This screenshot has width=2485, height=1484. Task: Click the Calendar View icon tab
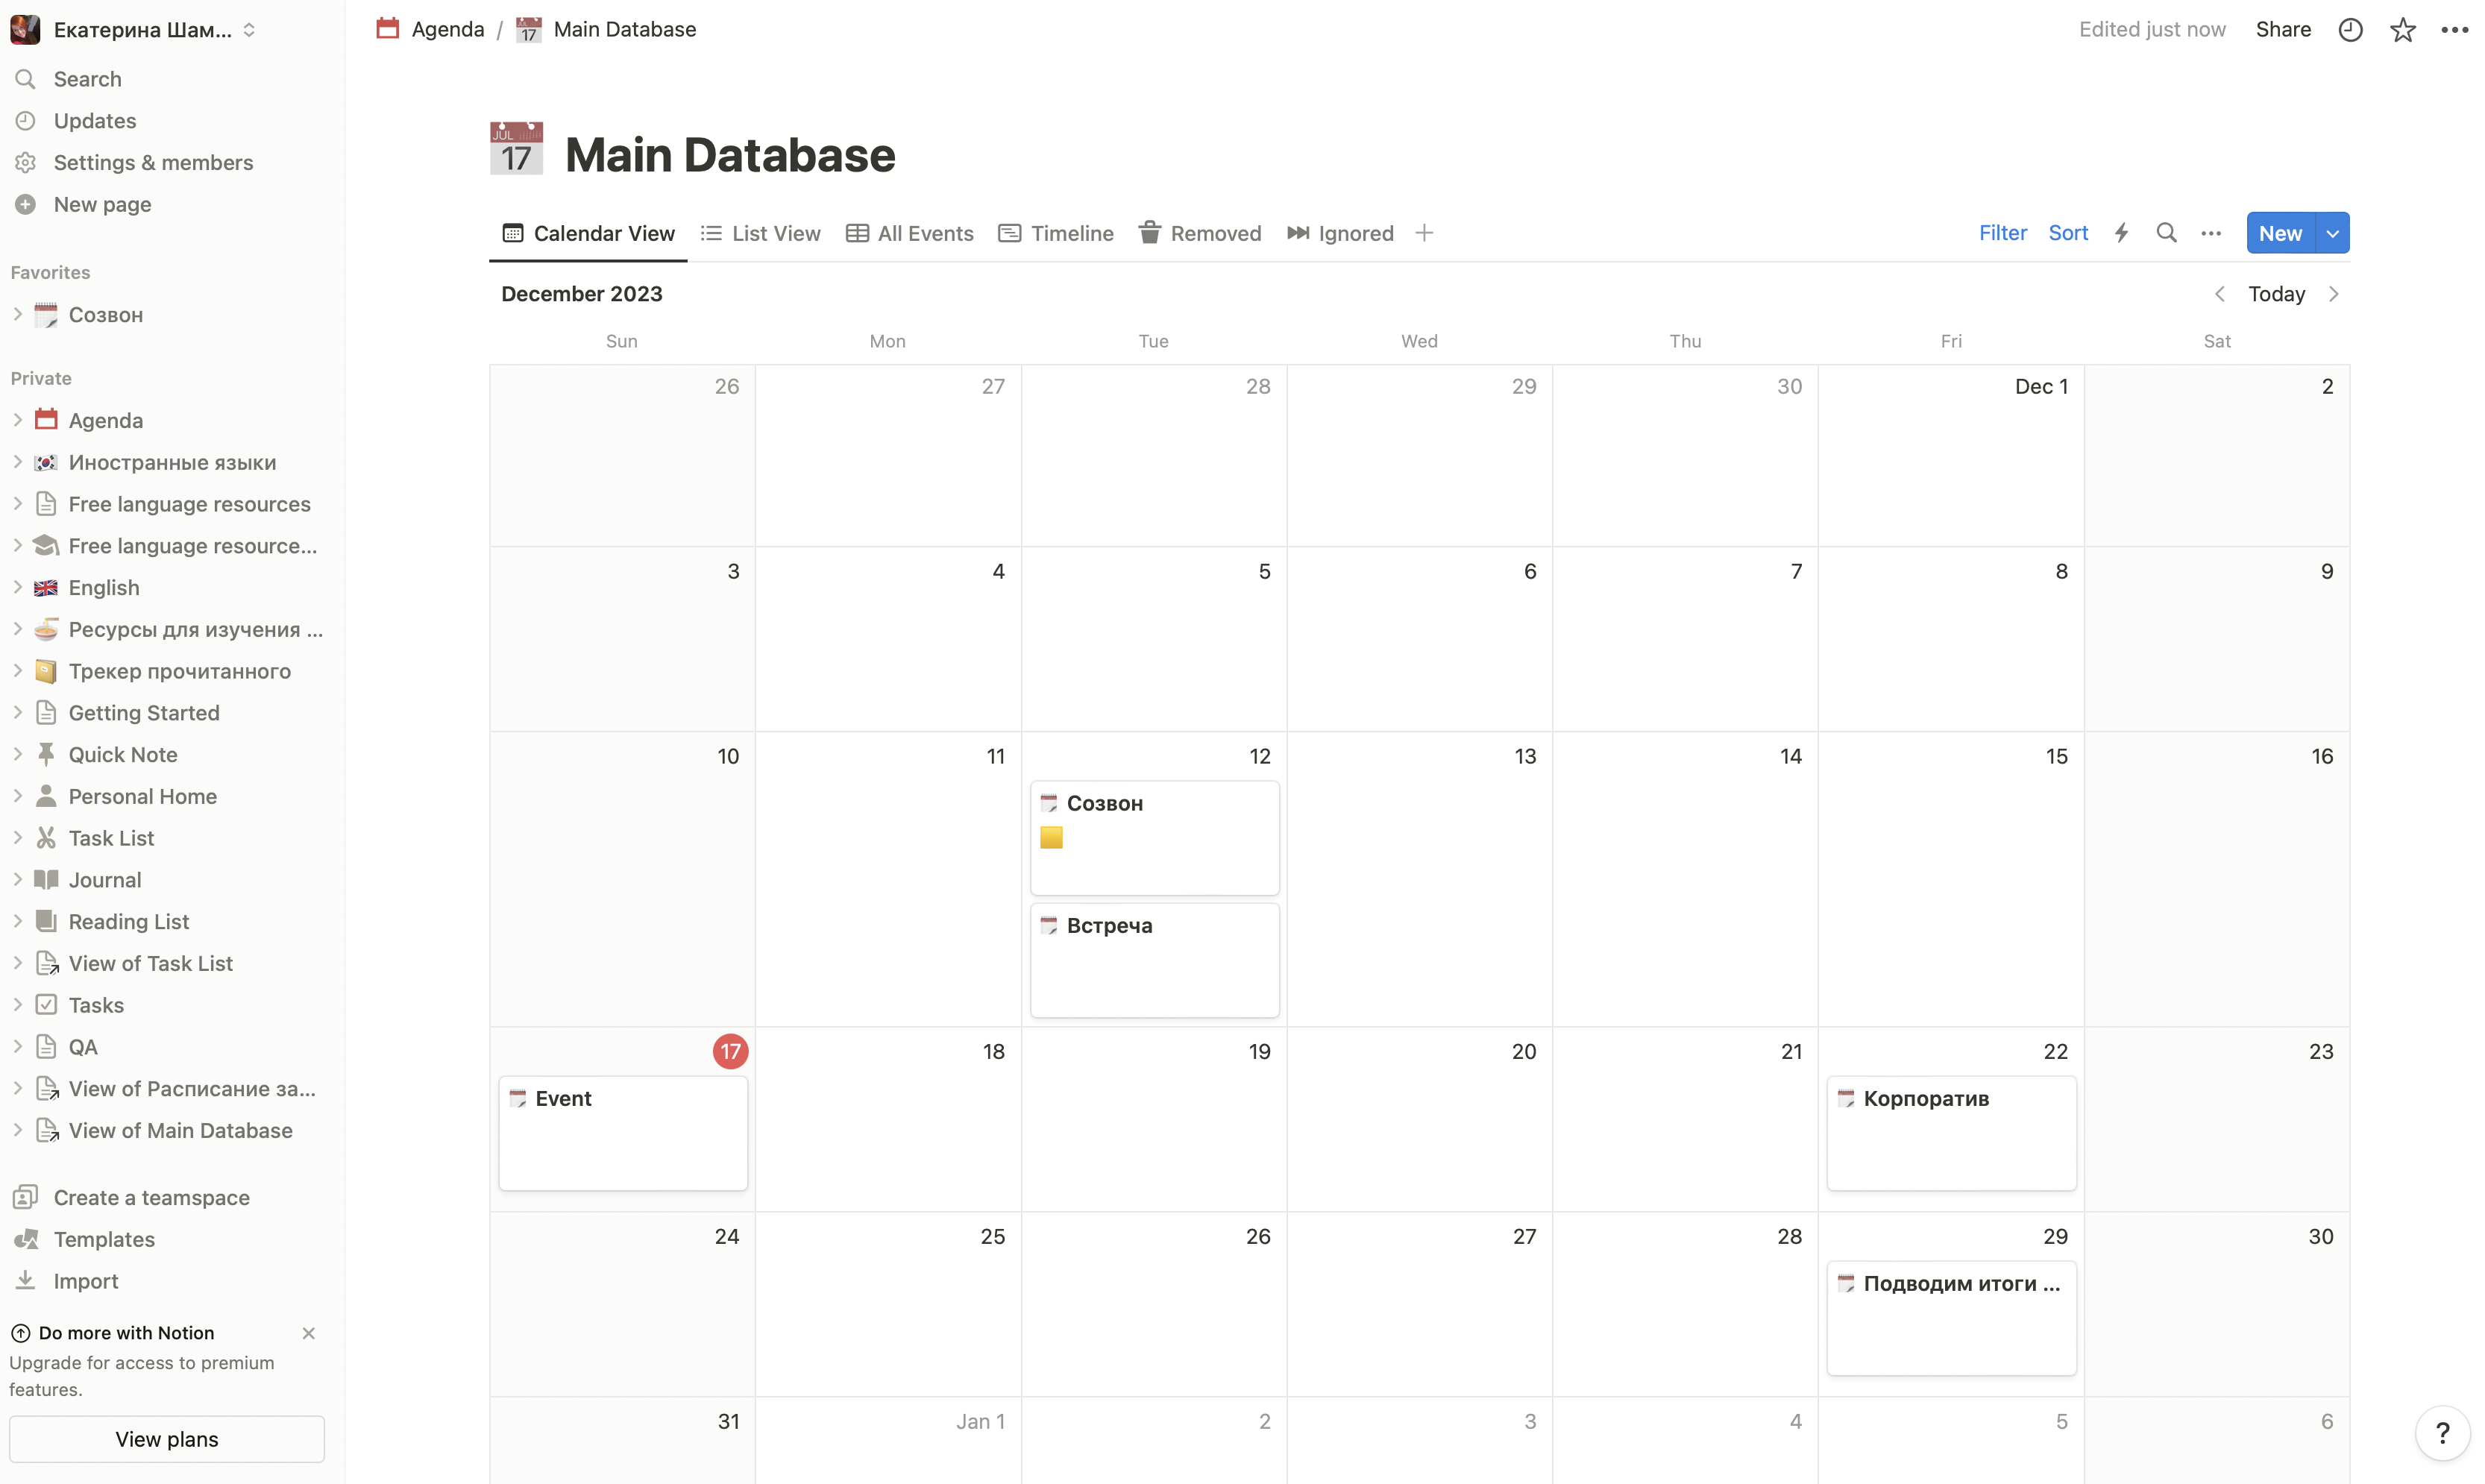click(512, 231)
